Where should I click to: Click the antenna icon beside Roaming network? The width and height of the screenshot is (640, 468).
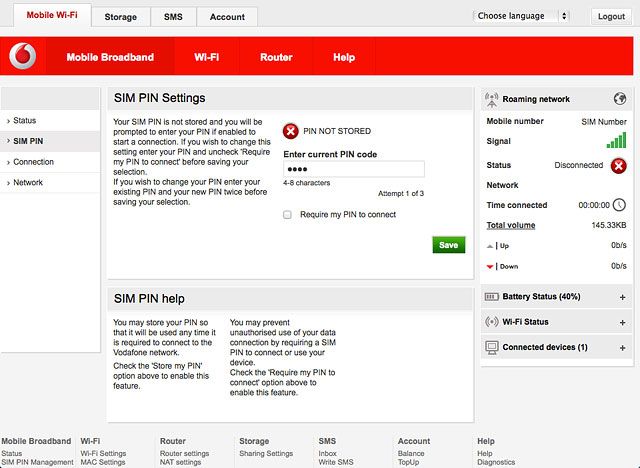coord(491,100)
